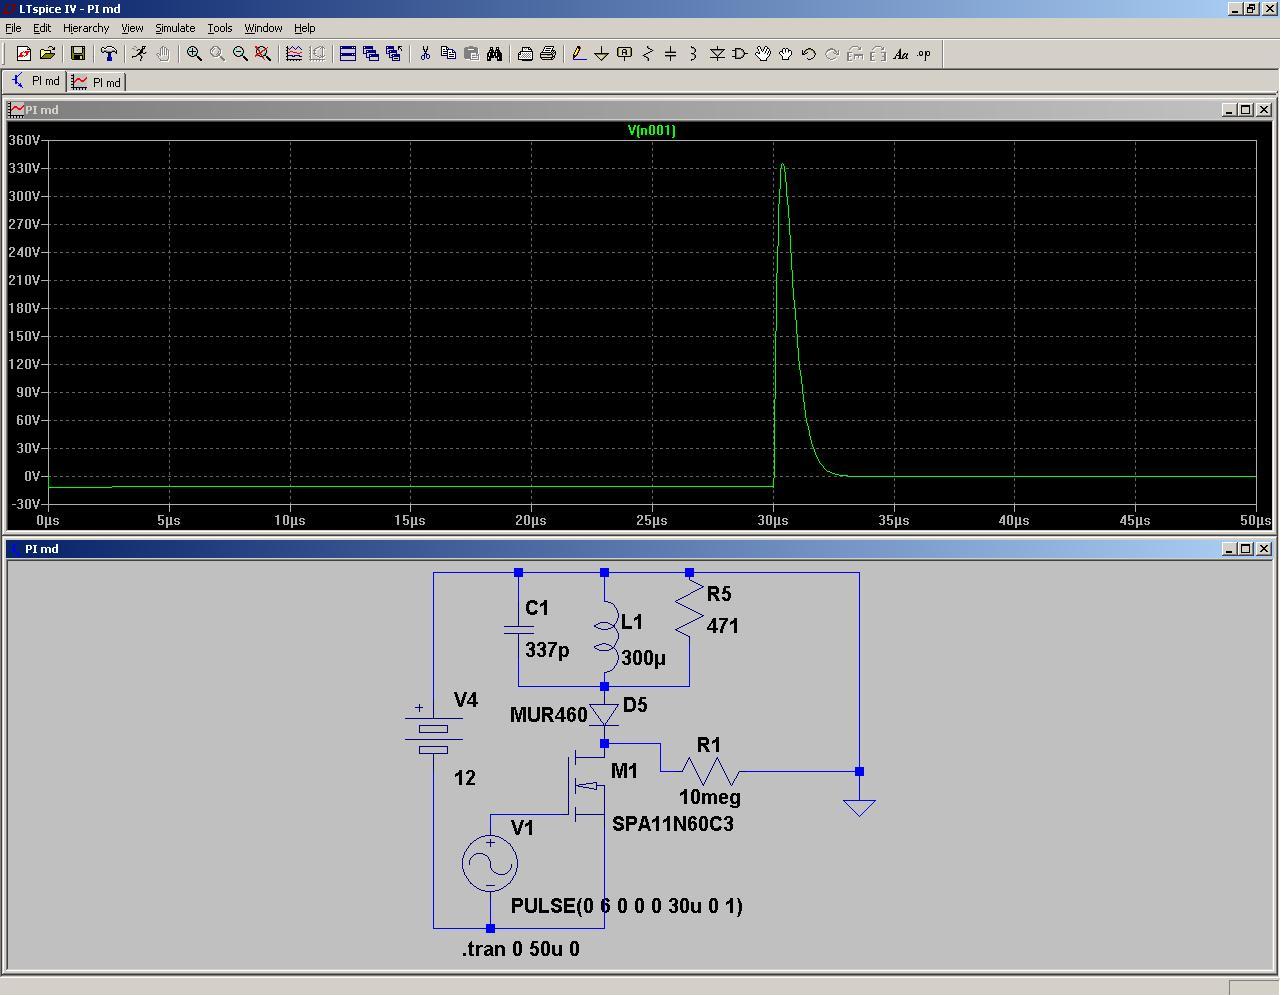1281x995 pixels.
Task: Pick the Diode component tool
Action: (717, 54)
